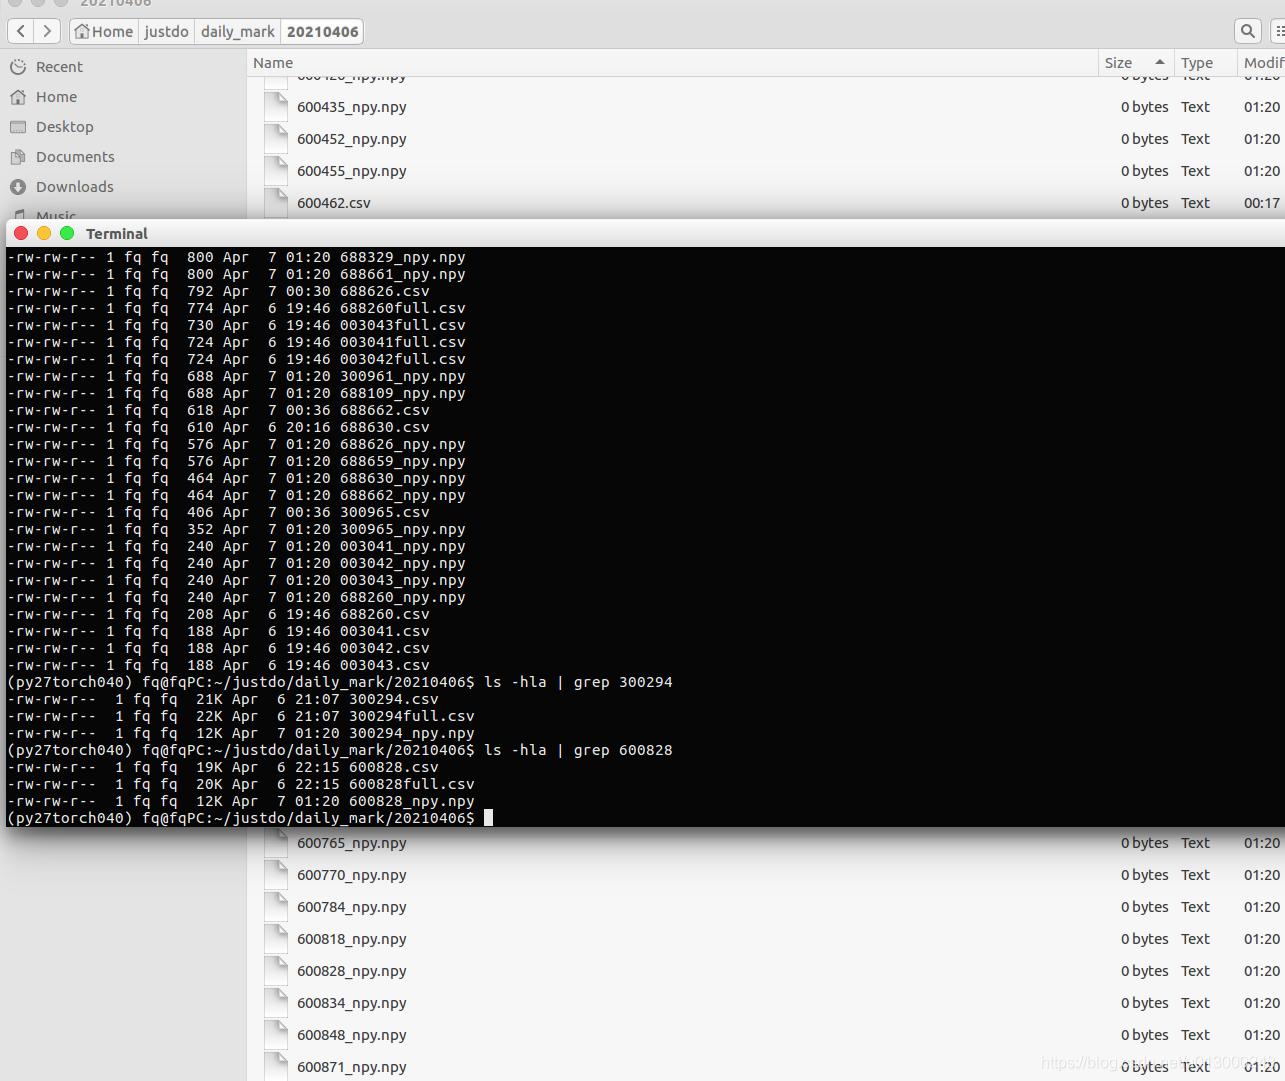
Task: Click the Desktop icon in sidebar
Action: click(x=18, y=127)
